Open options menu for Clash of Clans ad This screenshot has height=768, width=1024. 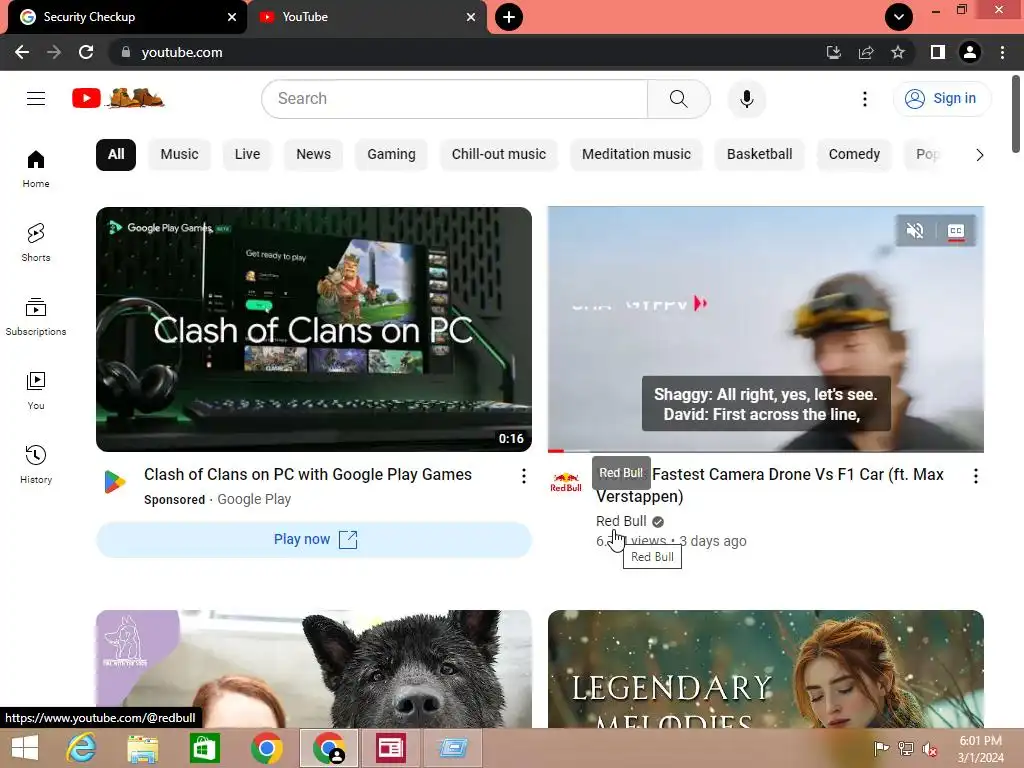(x=523, y=476)
